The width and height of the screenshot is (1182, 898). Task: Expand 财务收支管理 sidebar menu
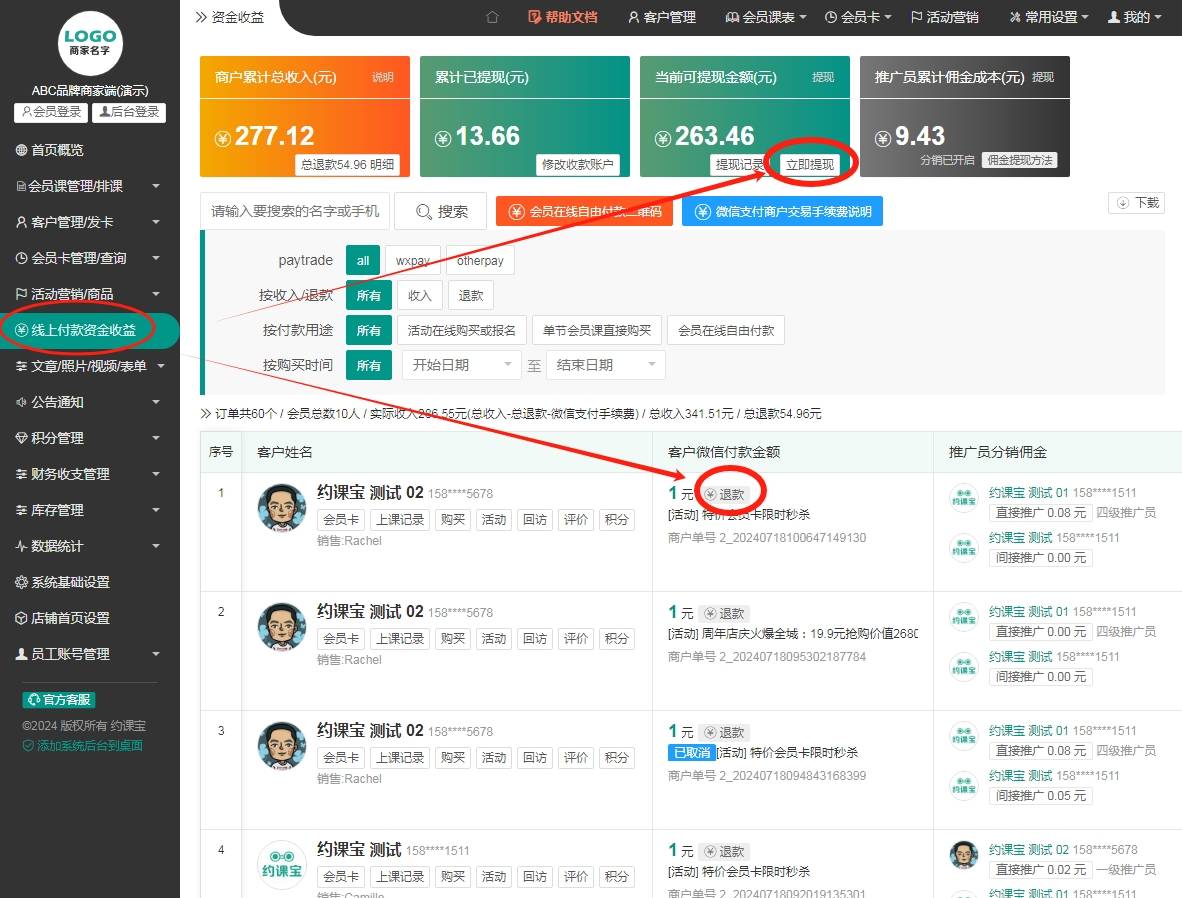(x=90, y=474)
